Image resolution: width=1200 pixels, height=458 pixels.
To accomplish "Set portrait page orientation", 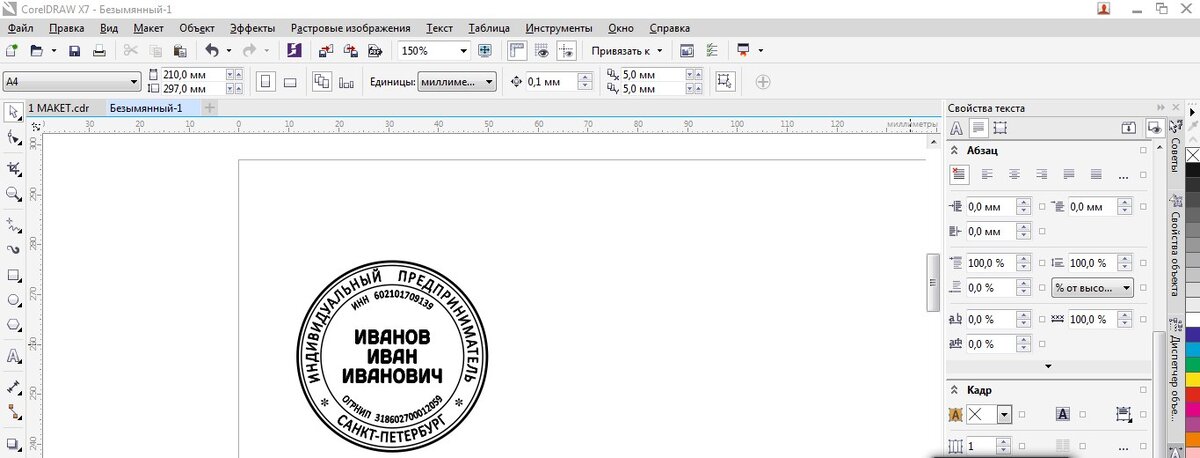I will 265,82.
